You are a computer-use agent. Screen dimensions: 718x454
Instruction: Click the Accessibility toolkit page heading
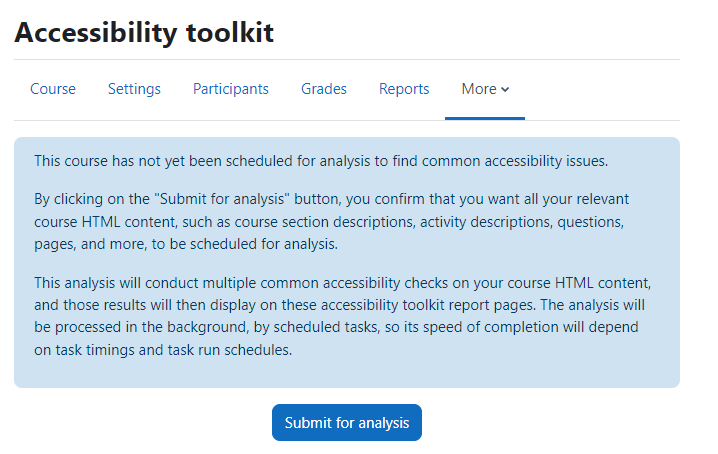pos(144,33)
